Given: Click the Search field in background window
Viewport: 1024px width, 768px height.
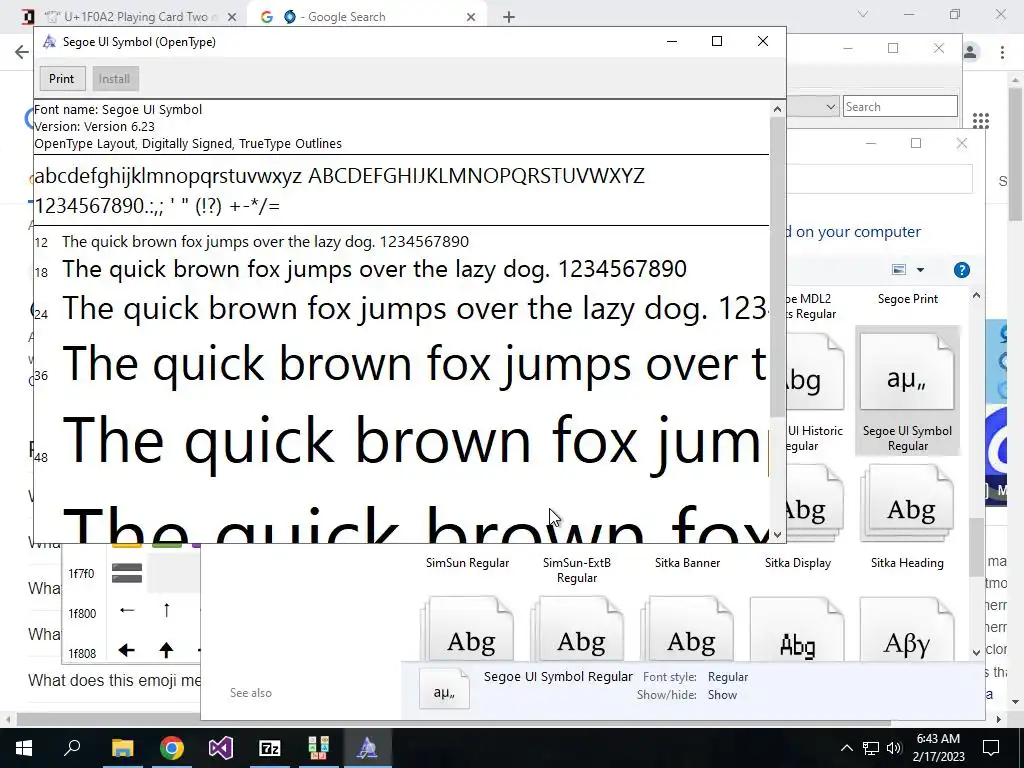Looking at the screenshot, I should [900, 106].
